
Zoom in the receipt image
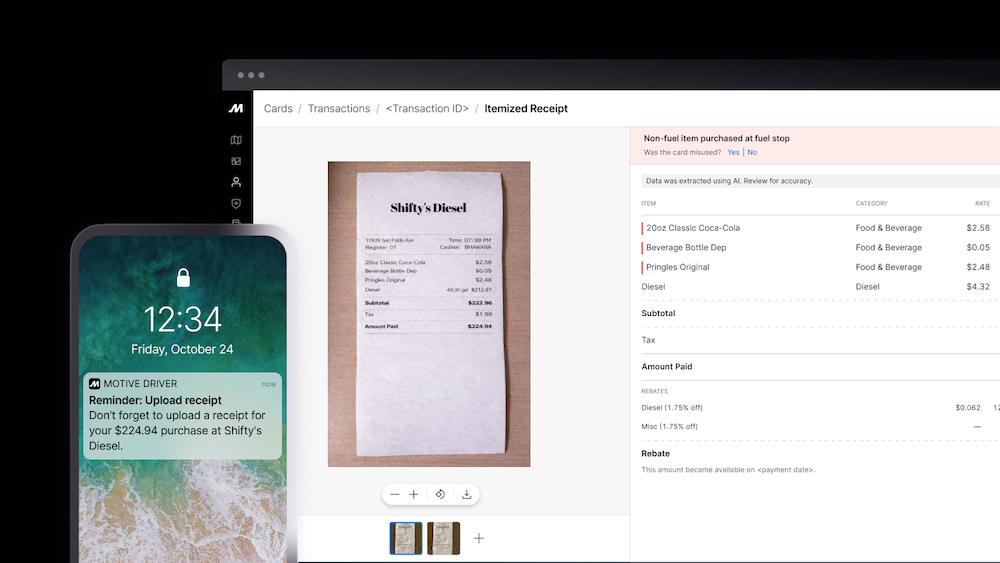pos(414,494)
